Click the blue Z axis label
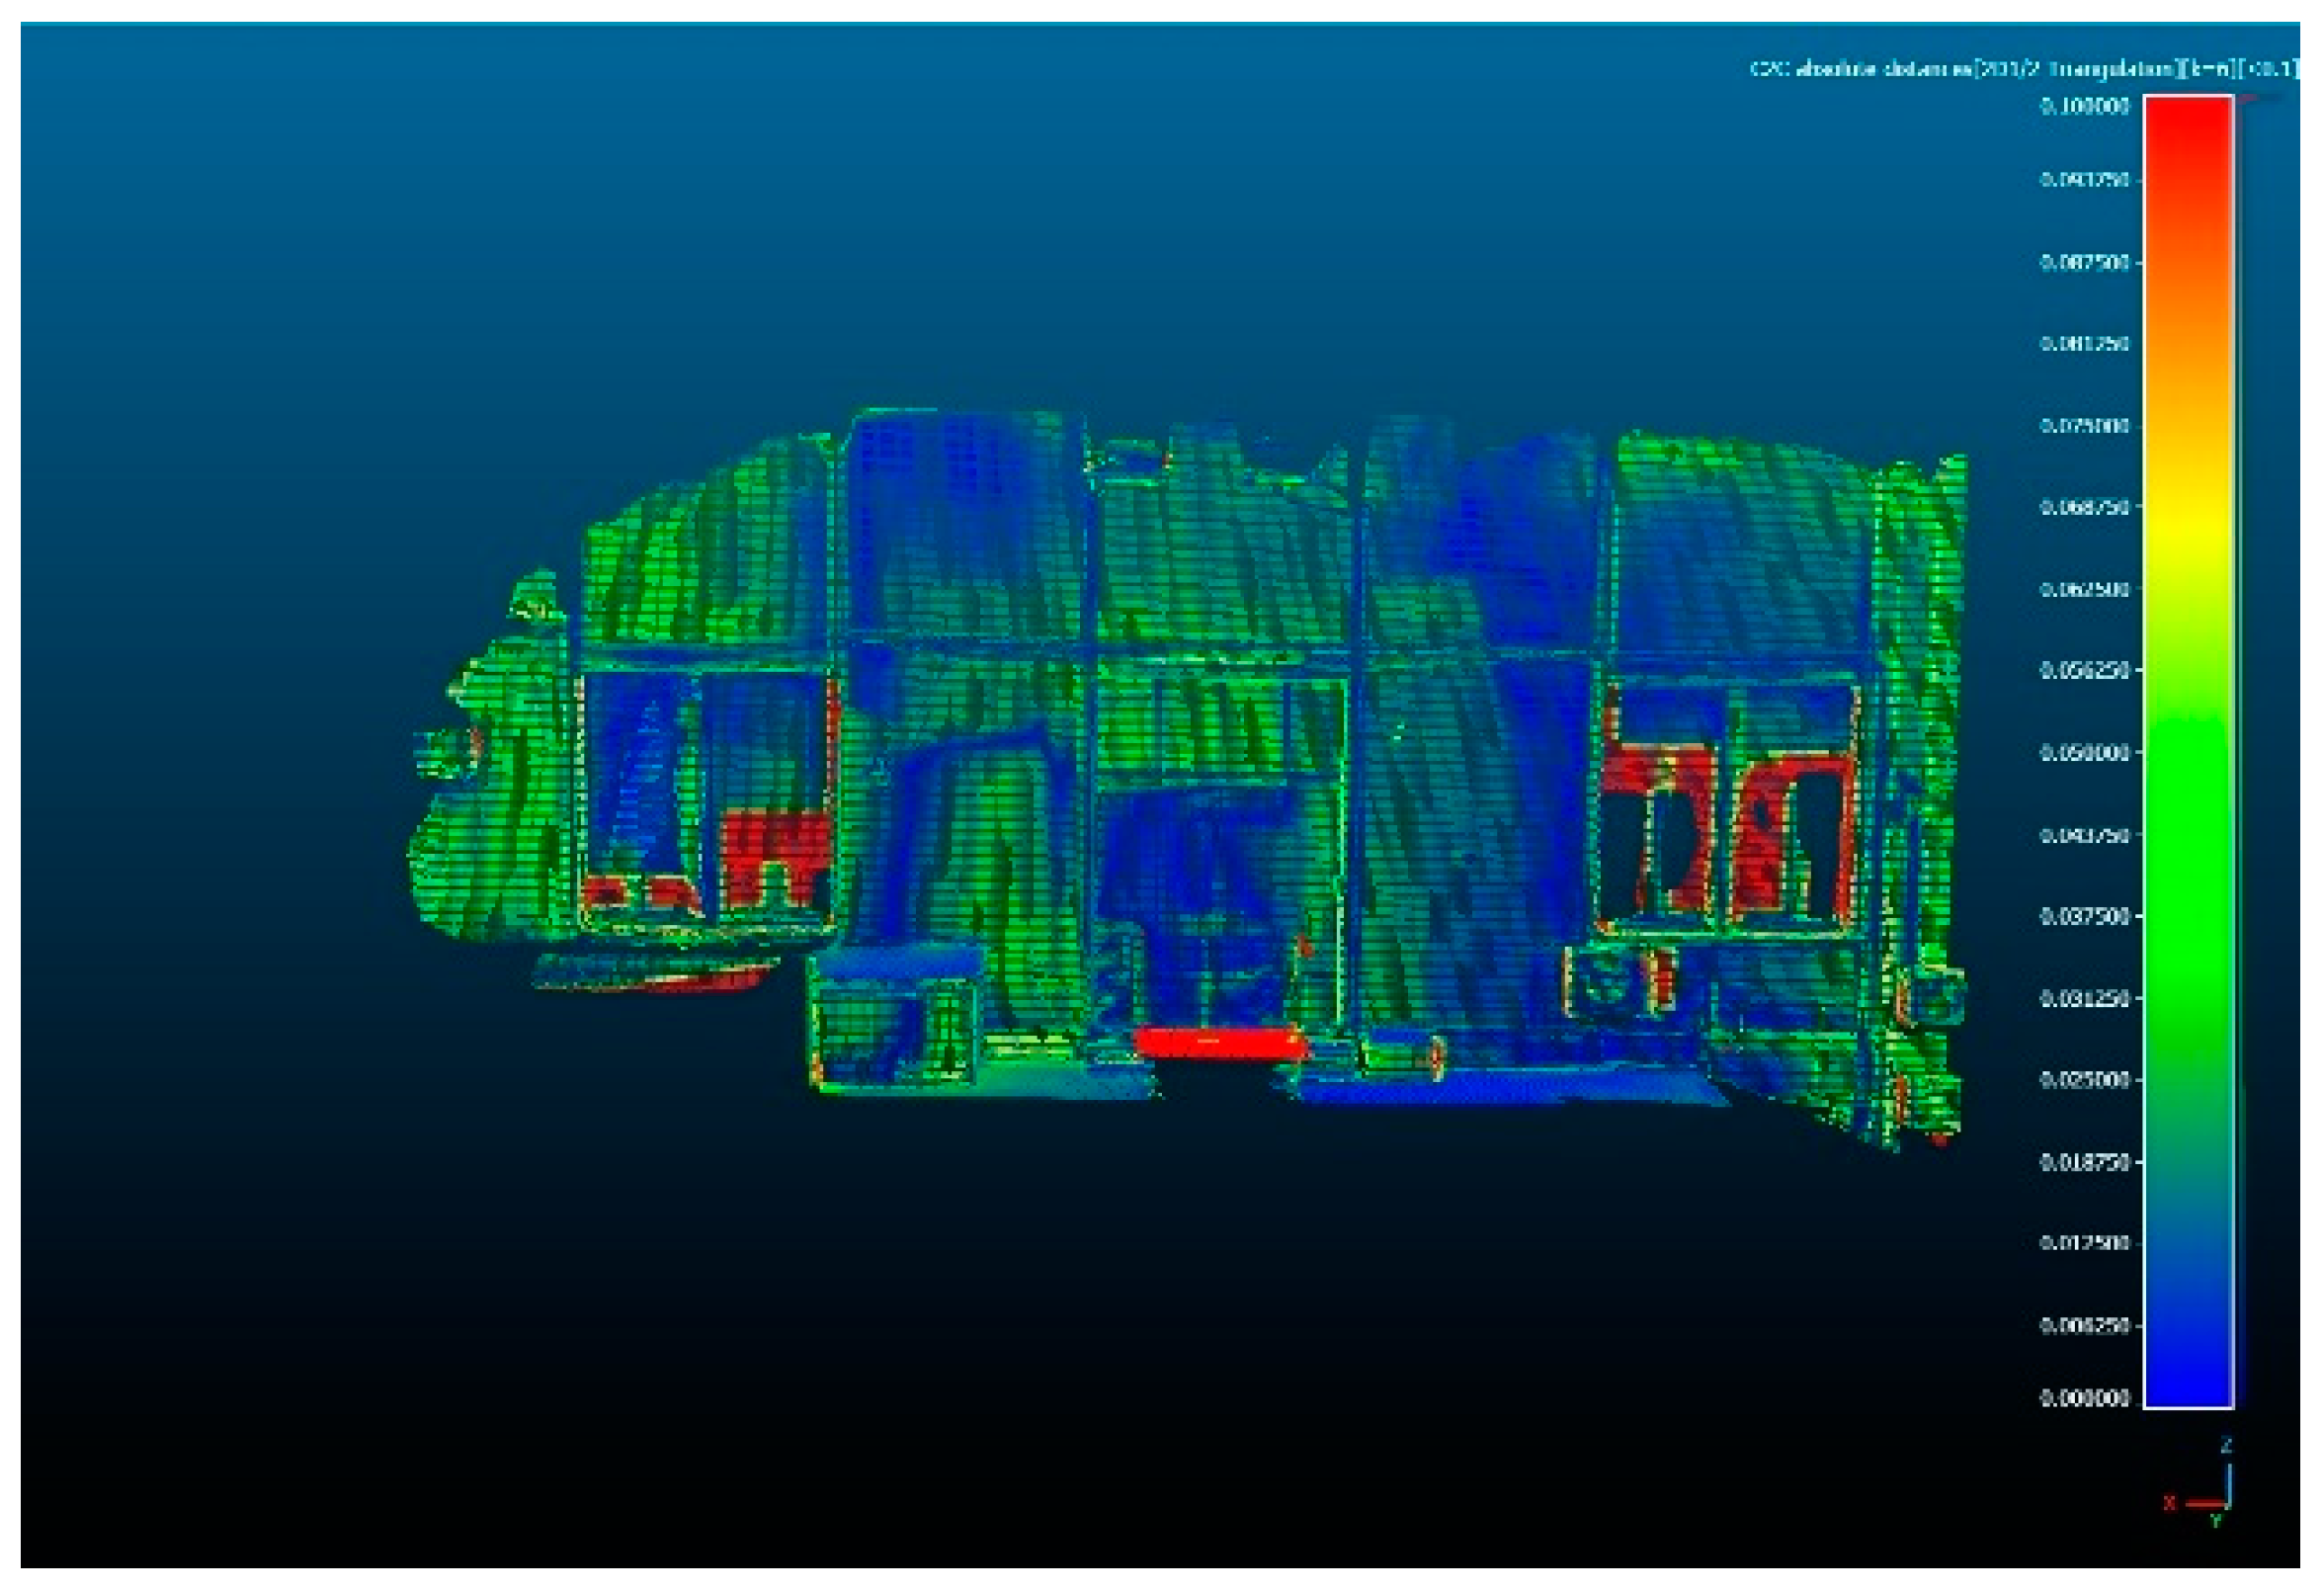This screenshot has width=2324, height=1592. click(2226, 1445)
